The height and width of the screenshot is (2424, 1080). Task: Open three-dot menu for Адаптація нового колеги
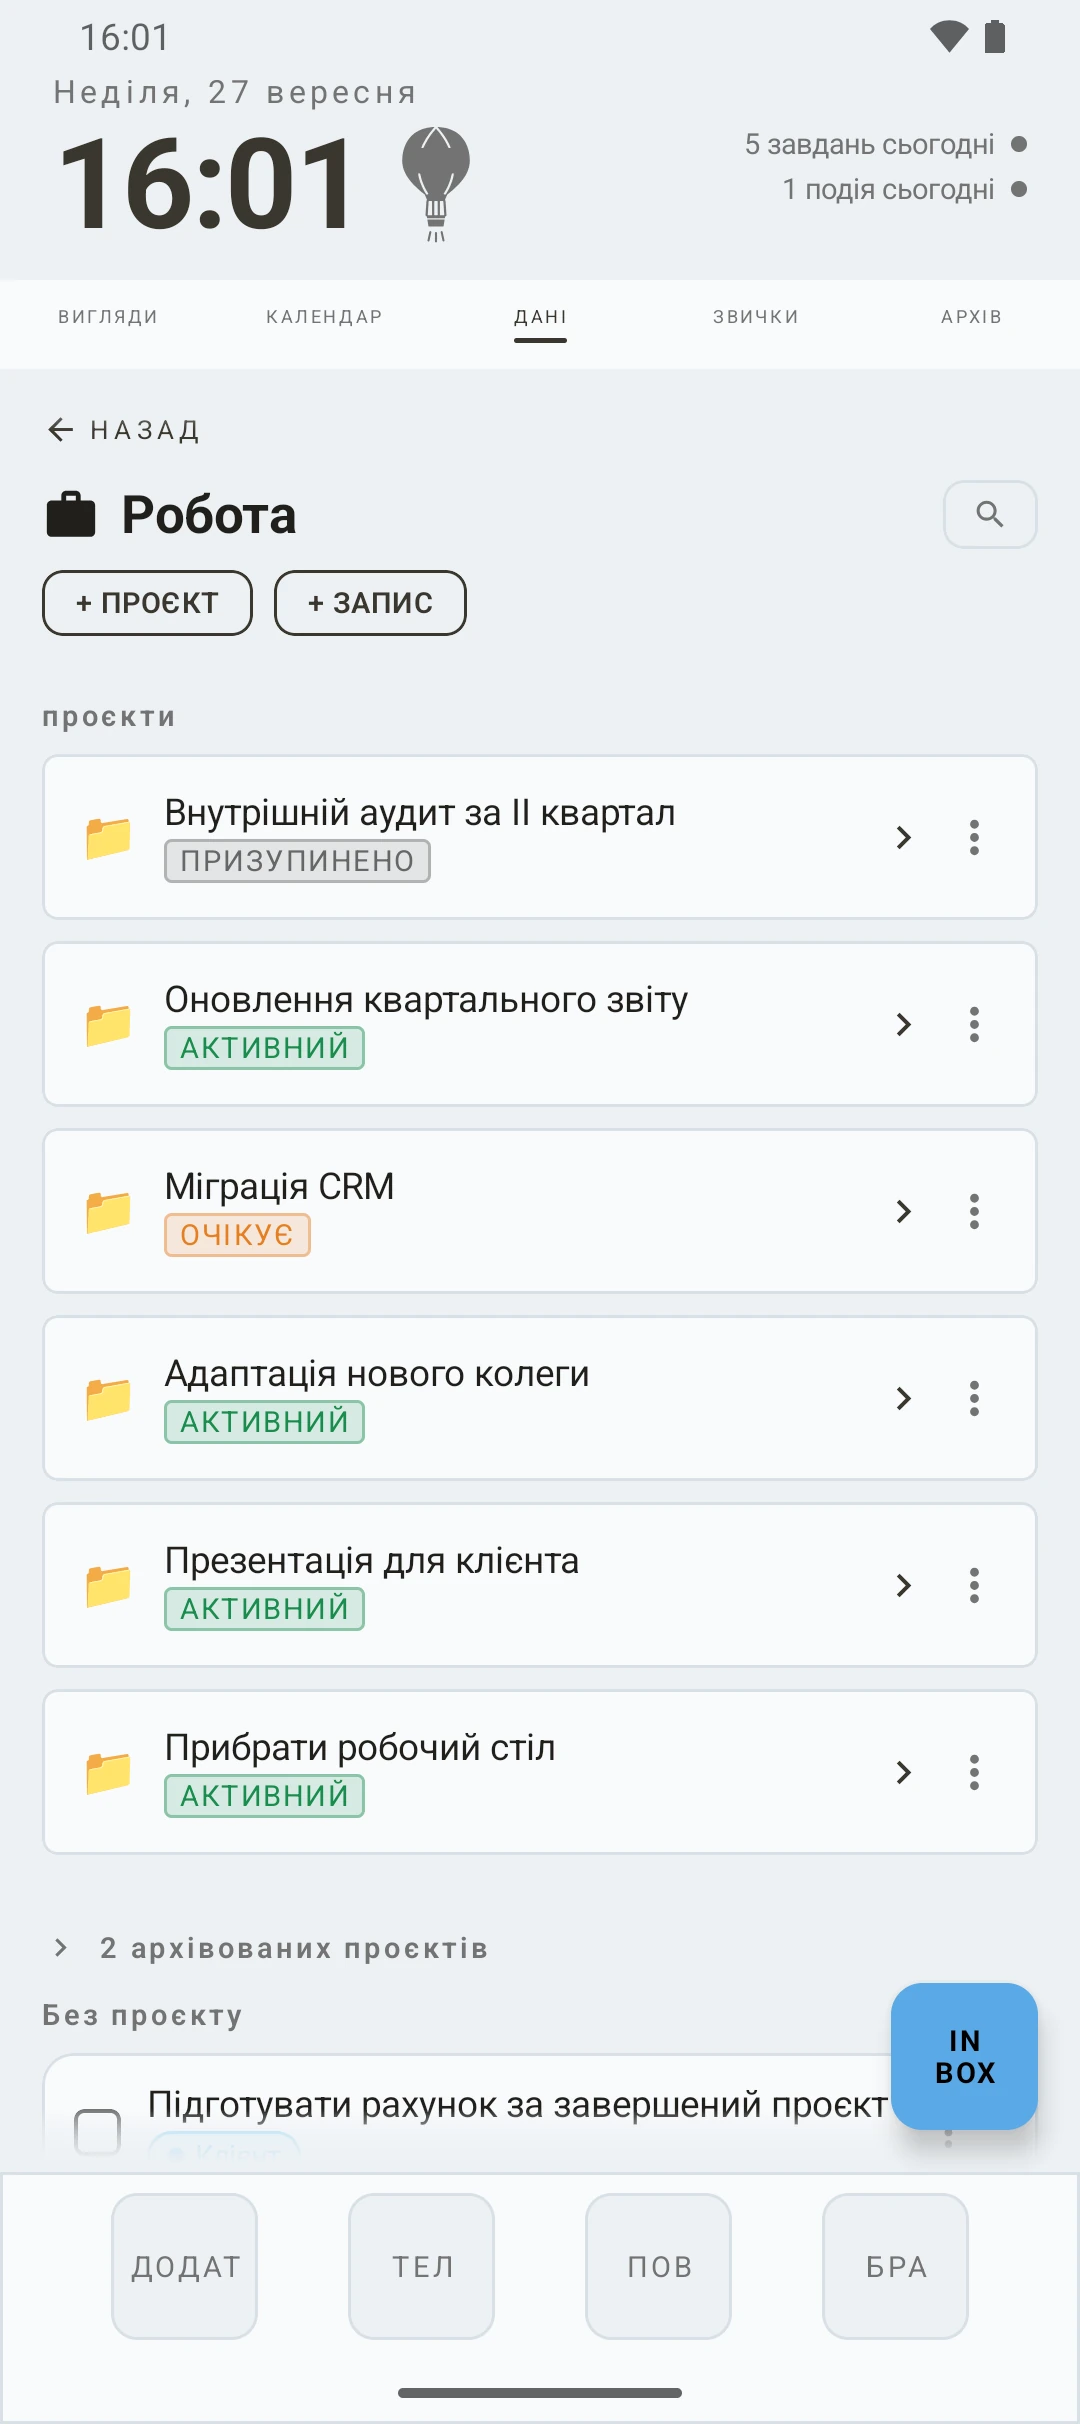click(x=974, y=1398)
